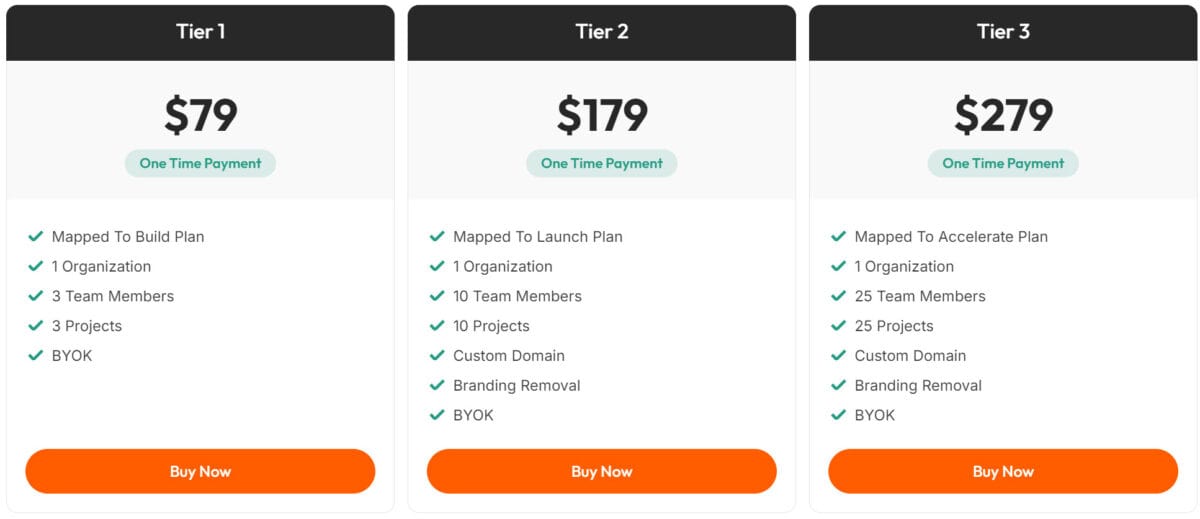
Task: Click the Buy Now button for Tier 1
Action: point(200,471)
